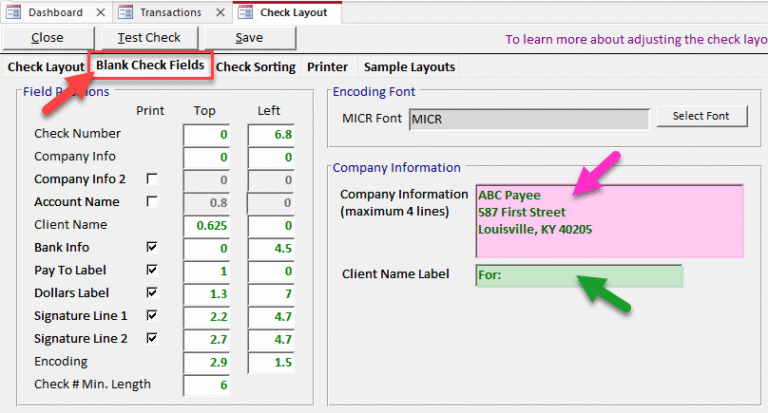Click Check Number Left field showing 6.8

coord(271,135)
